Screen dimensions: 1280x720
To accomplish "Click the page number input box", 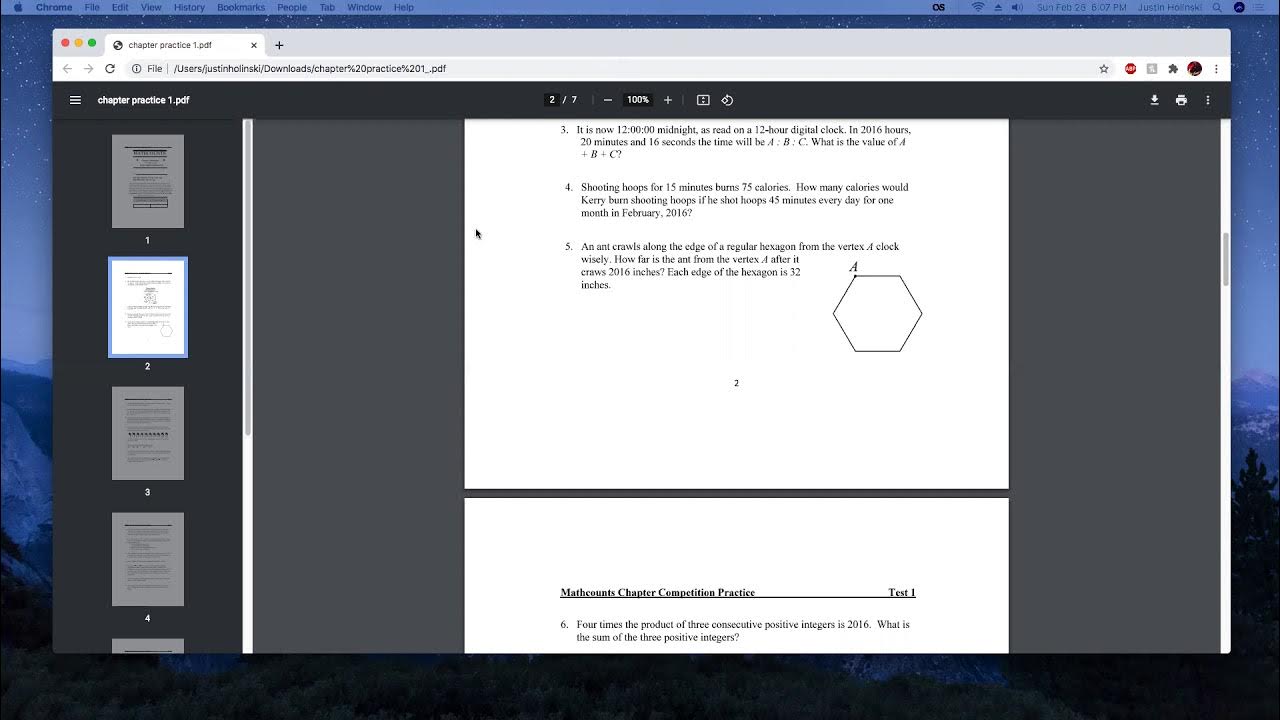I will click(552, 100).
